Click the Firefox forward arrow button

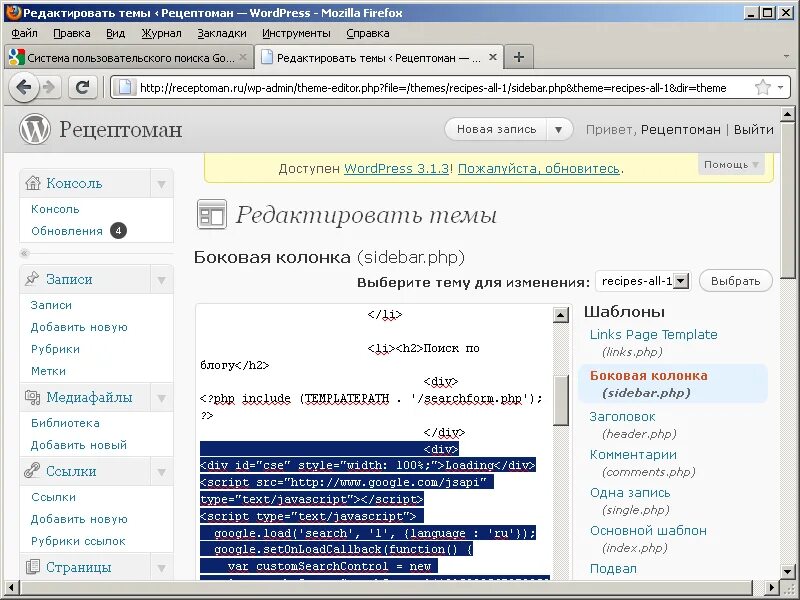pos(48,87)
